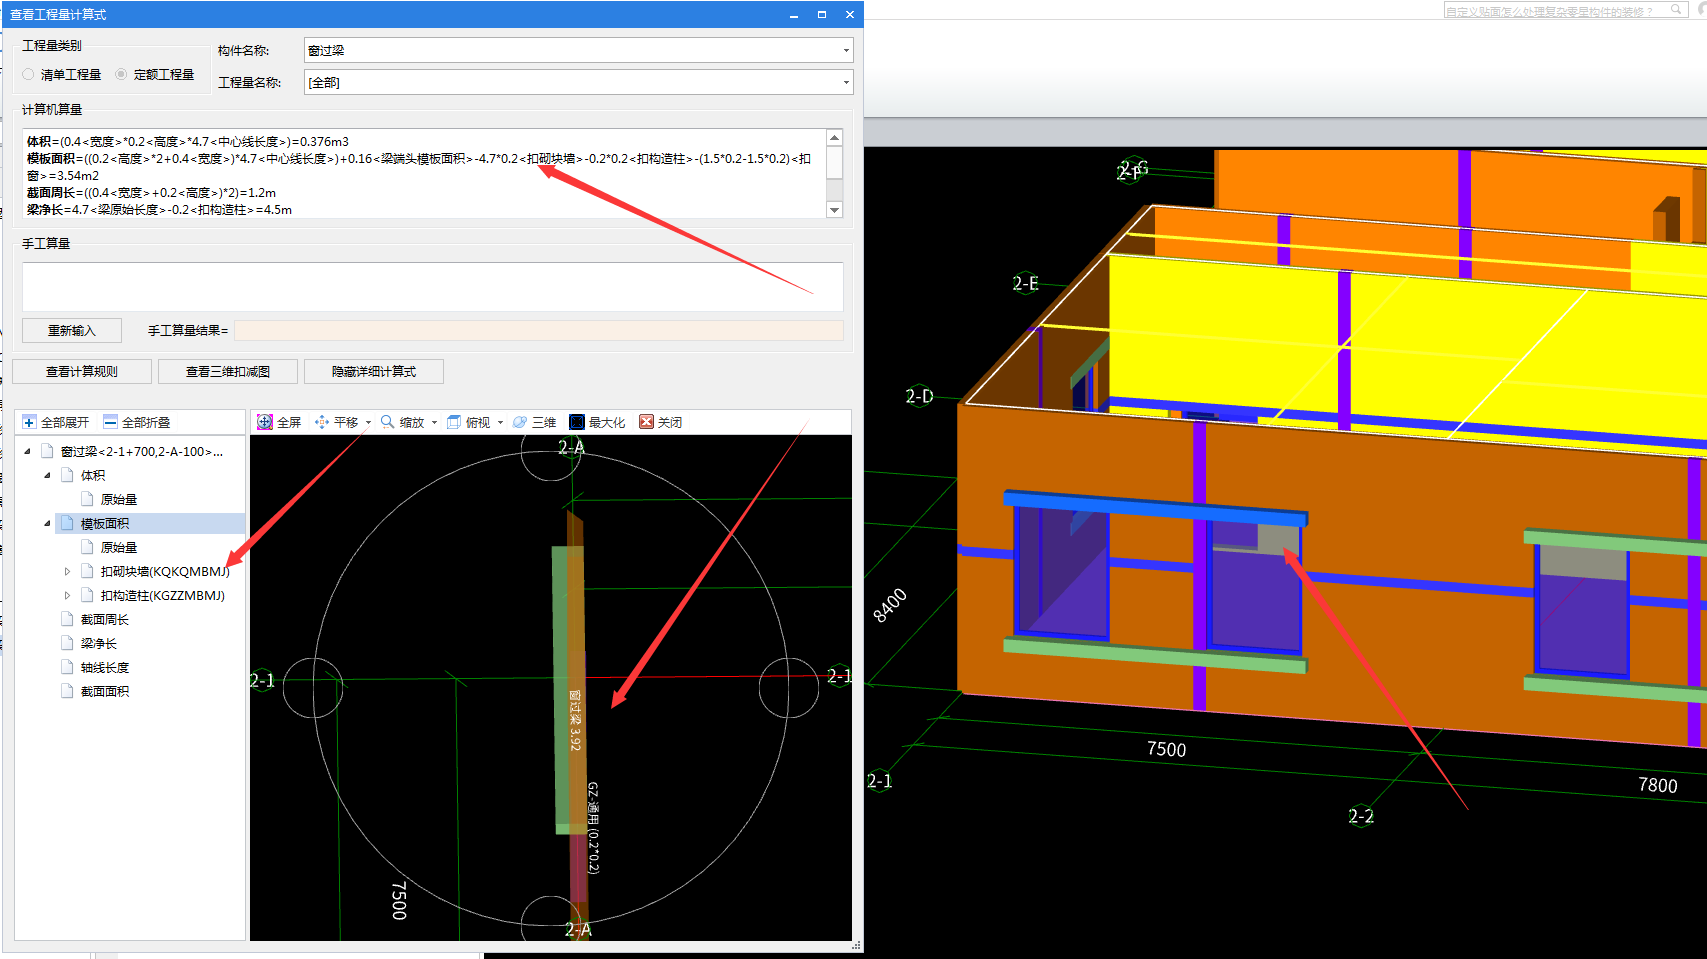This screenshot has height=959, width=1707.
Task: Select 原始量 under 体积
Action: (x=119, y=500)
